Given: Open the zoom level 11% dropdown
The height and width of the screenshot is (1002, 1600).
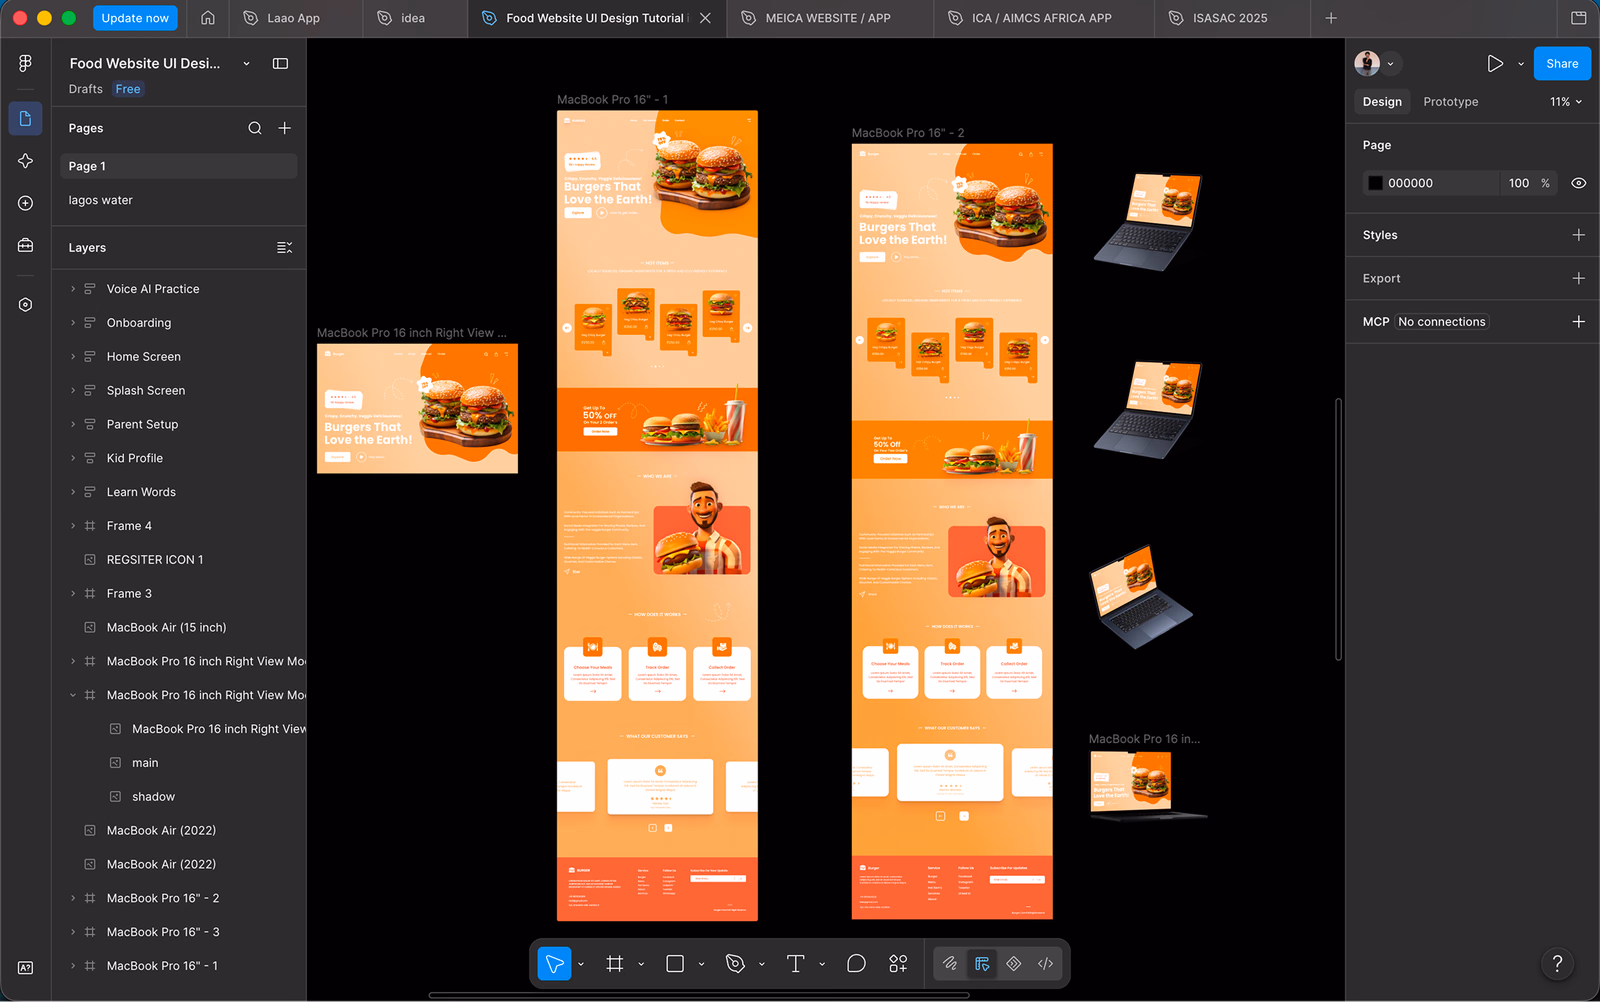Looking at the screenshot, I should 1566,102.
